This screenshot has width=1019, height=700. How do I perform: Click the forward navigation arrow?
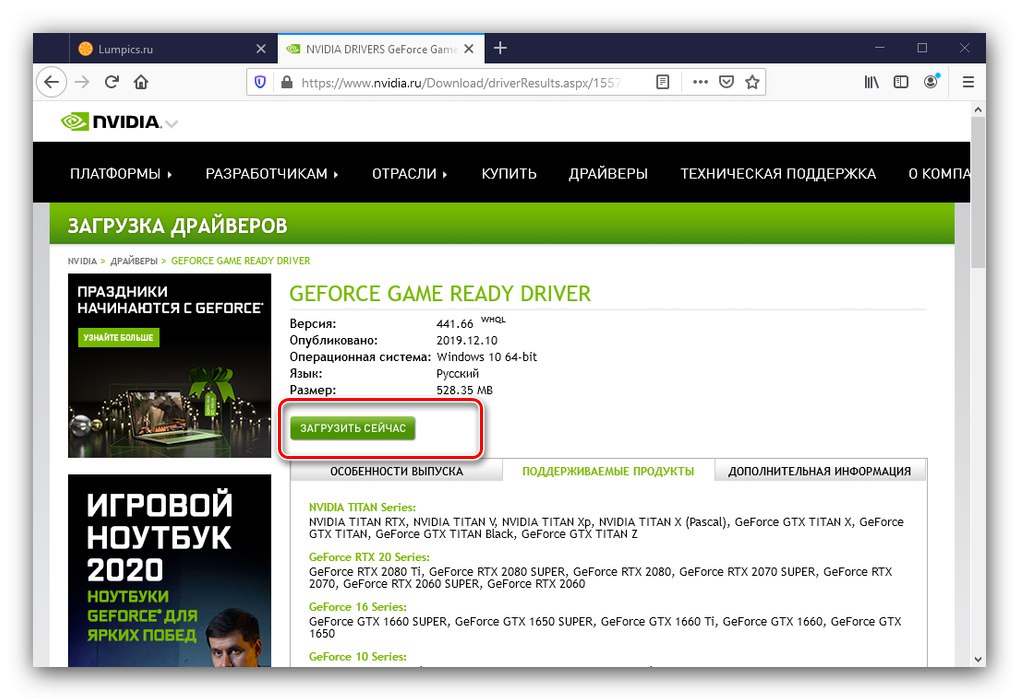(x=83, y=83)
